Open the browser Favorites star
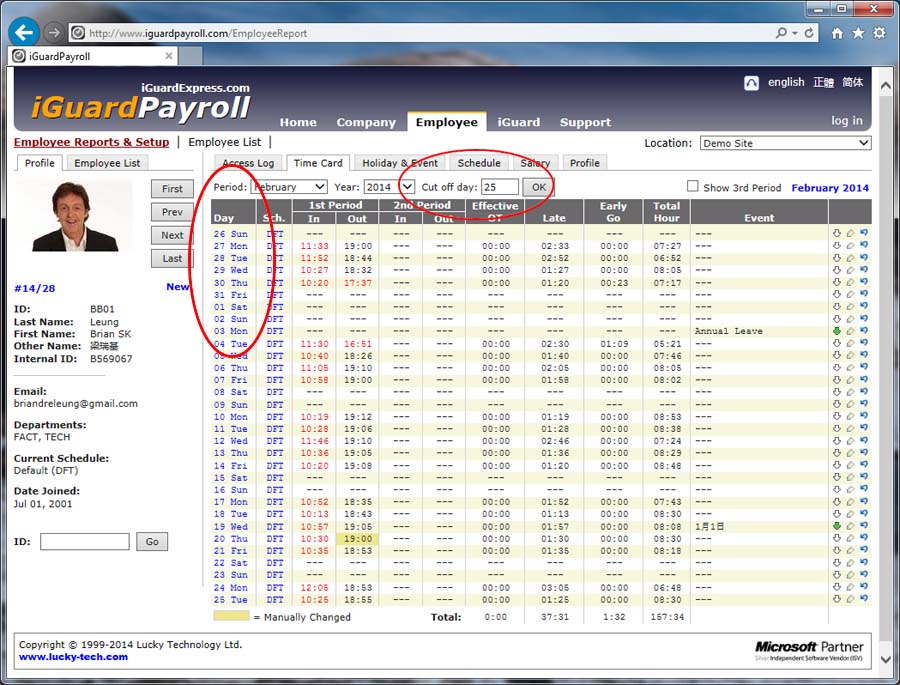 pos(858,33)
